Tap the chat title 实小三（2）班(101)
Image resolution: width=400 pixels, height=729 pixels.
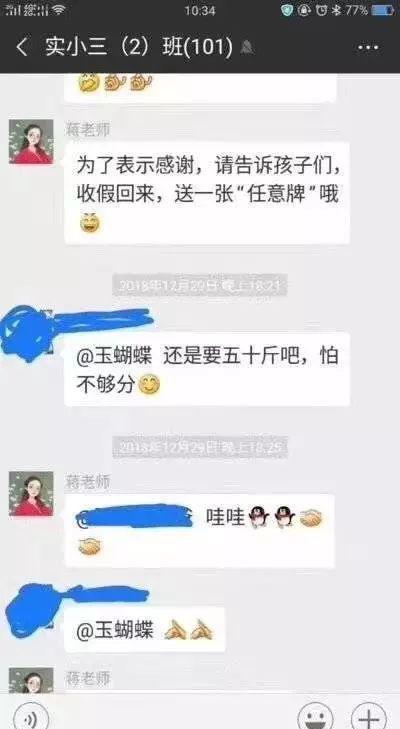click(139, 47)
